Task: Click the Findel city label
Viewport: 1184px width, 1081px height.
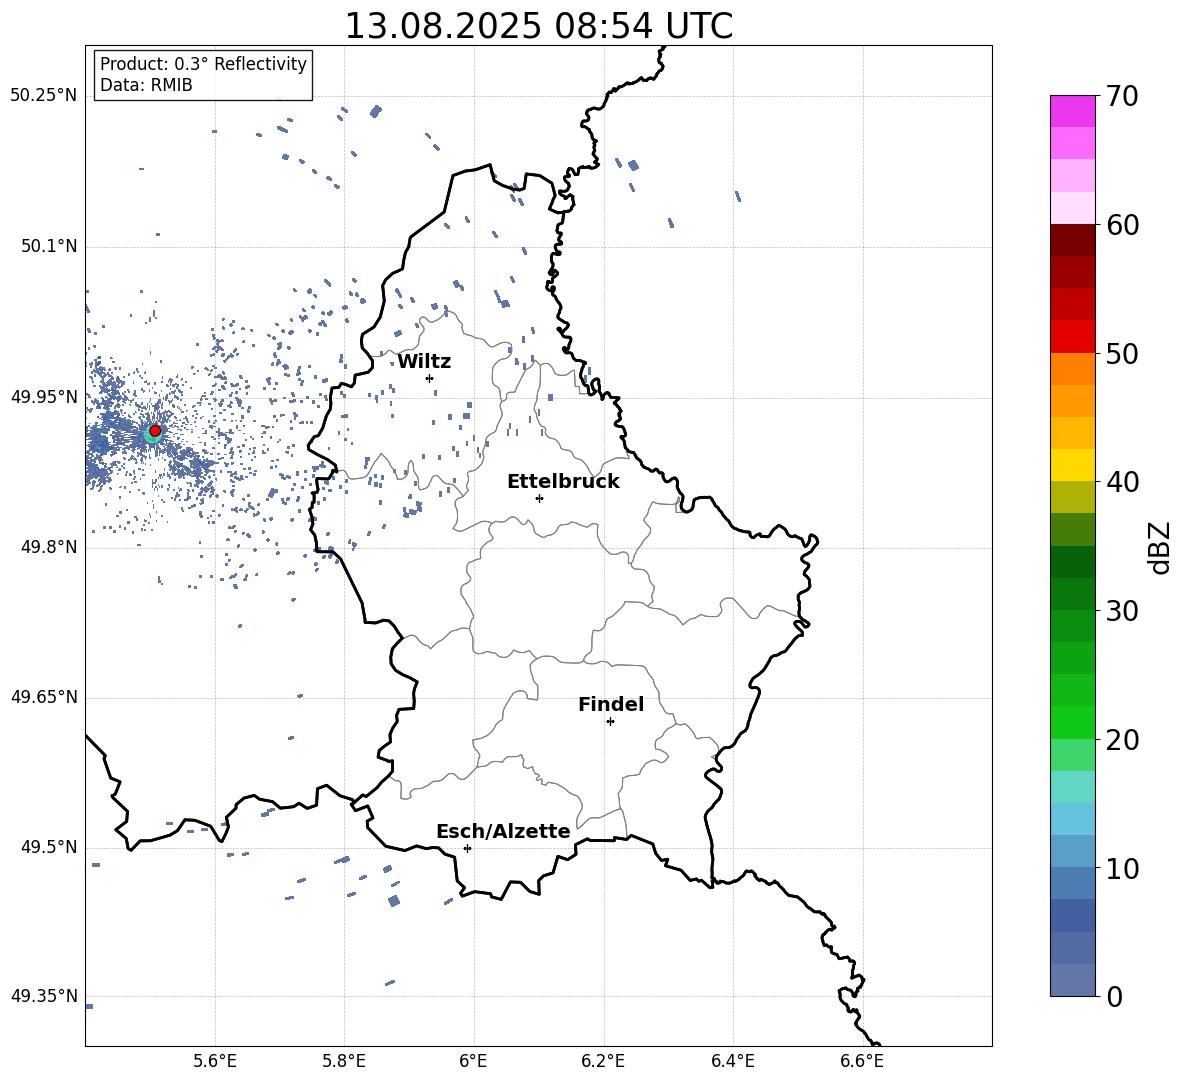Action: coord(611,704)
